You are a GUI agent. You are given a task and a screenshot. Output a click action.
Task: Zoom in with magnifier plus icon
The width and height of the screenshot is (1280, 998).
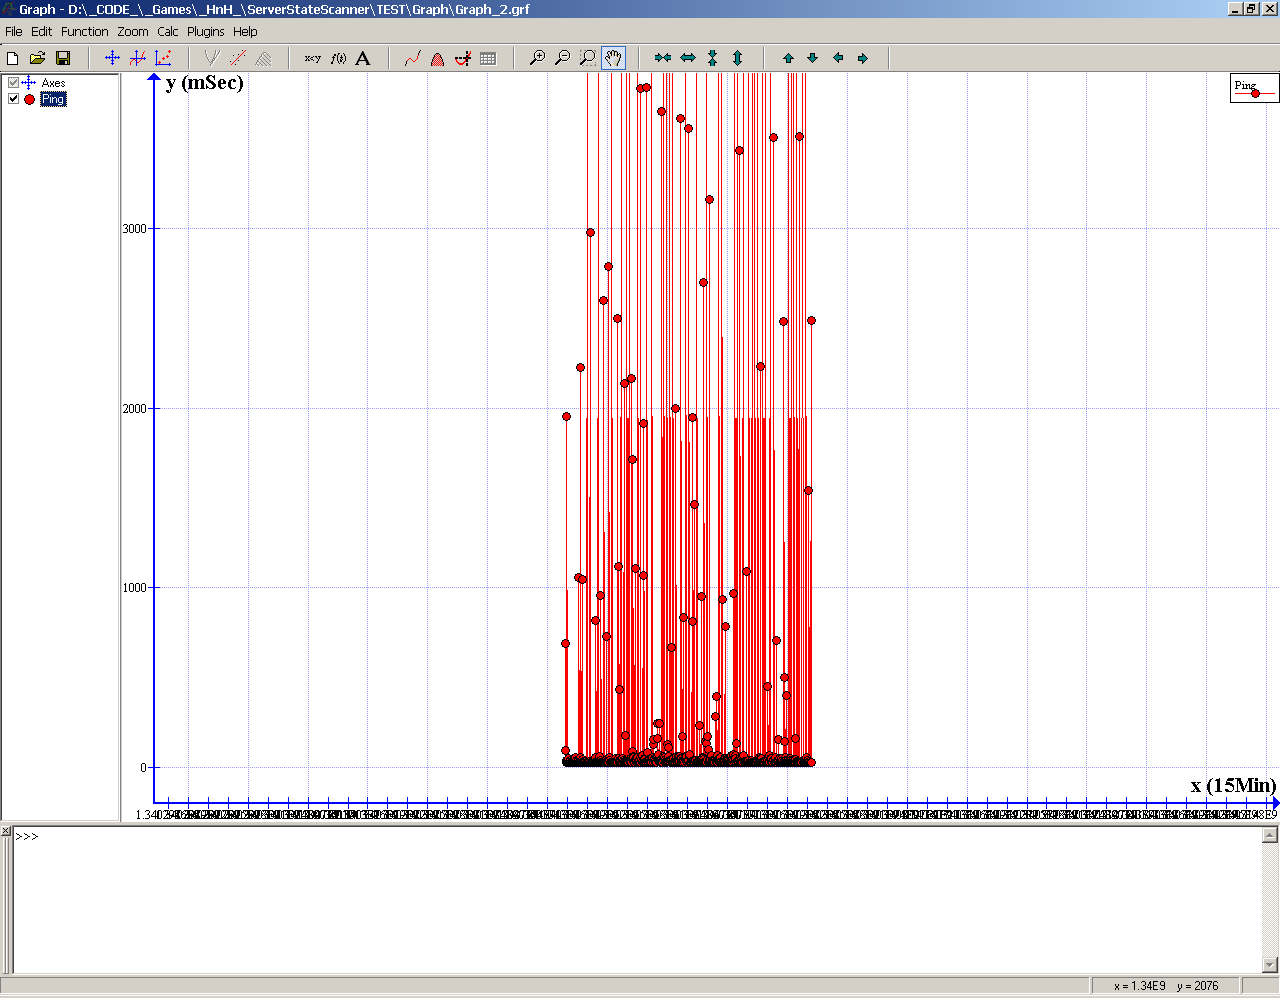(x=537, y=58)
